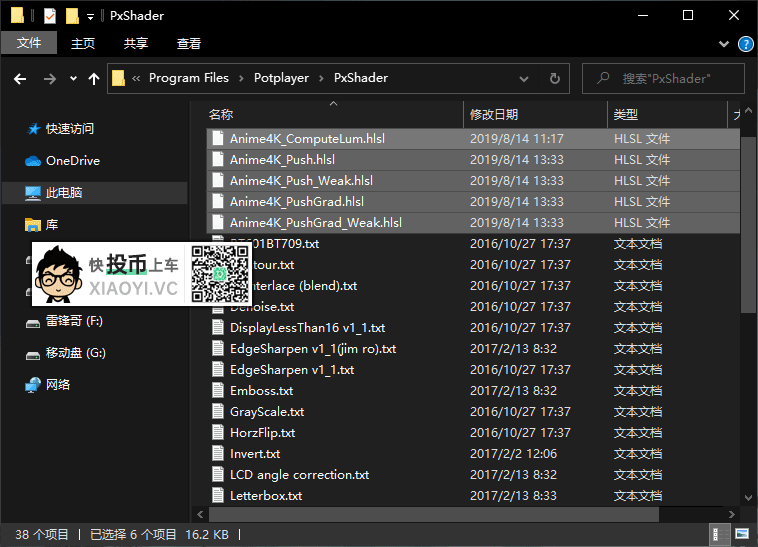
Task: Open the 查看 ribbon tab
Action: coord(189,44)
